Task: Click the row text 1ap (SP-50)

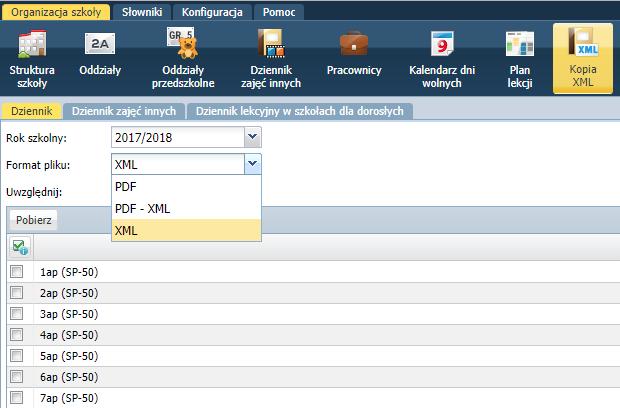Action: 69,272
